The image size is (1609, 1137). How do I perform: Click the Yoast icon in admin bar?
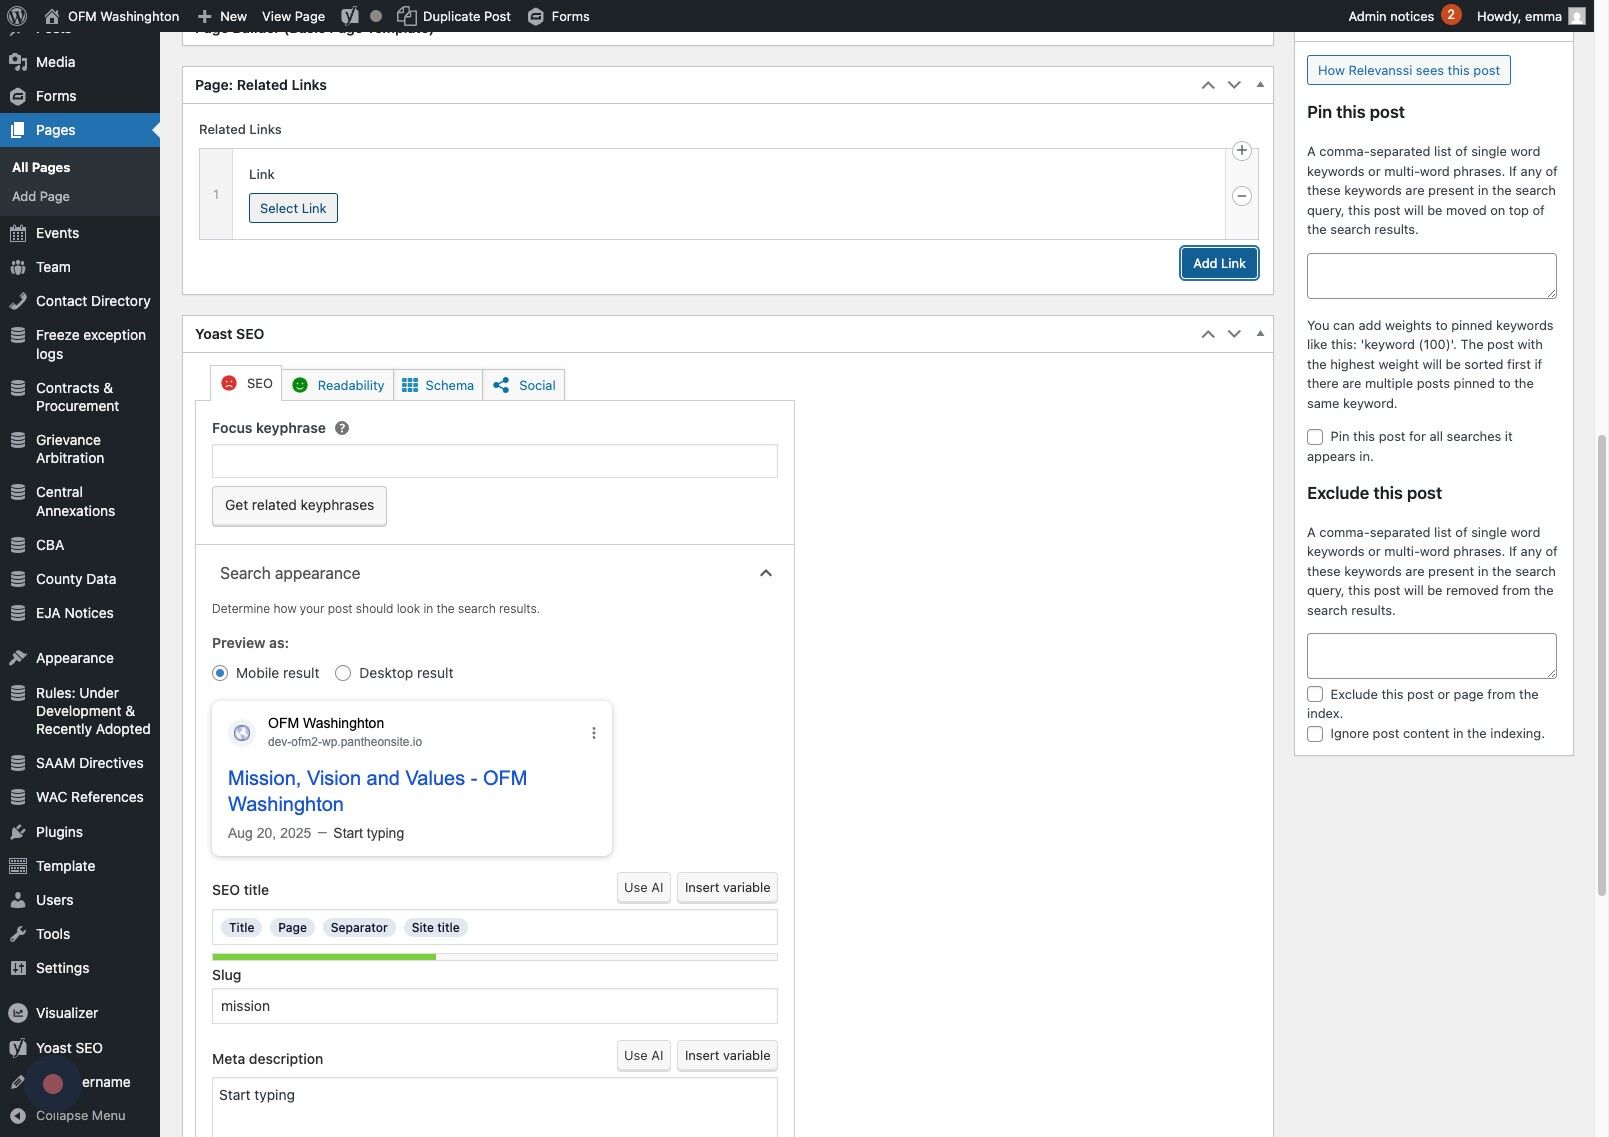pos(349,16)
